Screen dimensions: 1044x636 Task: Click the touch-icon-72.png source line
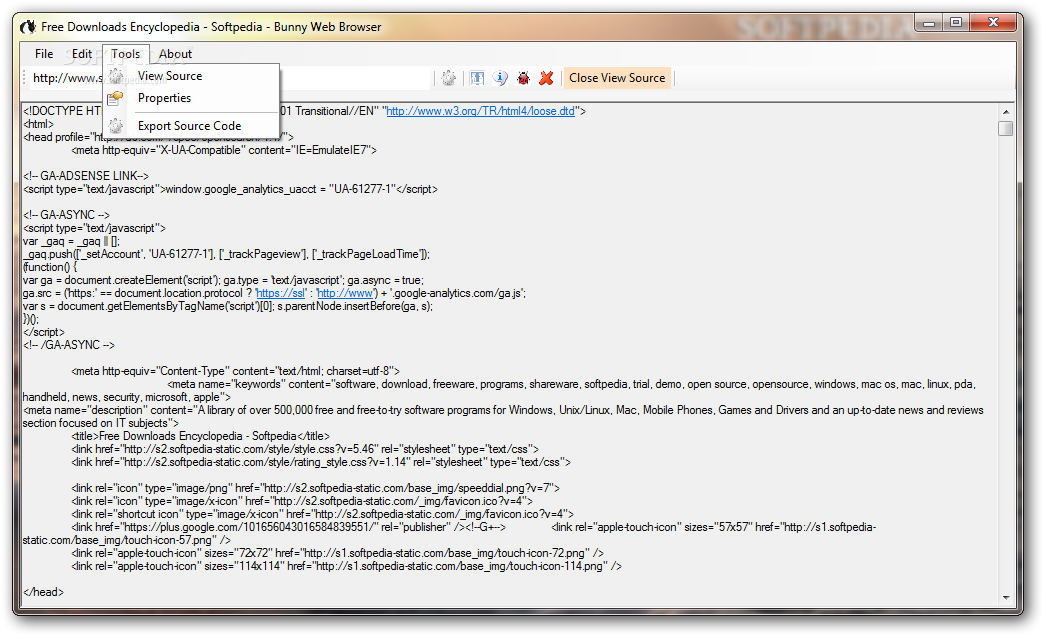(338, 553)
